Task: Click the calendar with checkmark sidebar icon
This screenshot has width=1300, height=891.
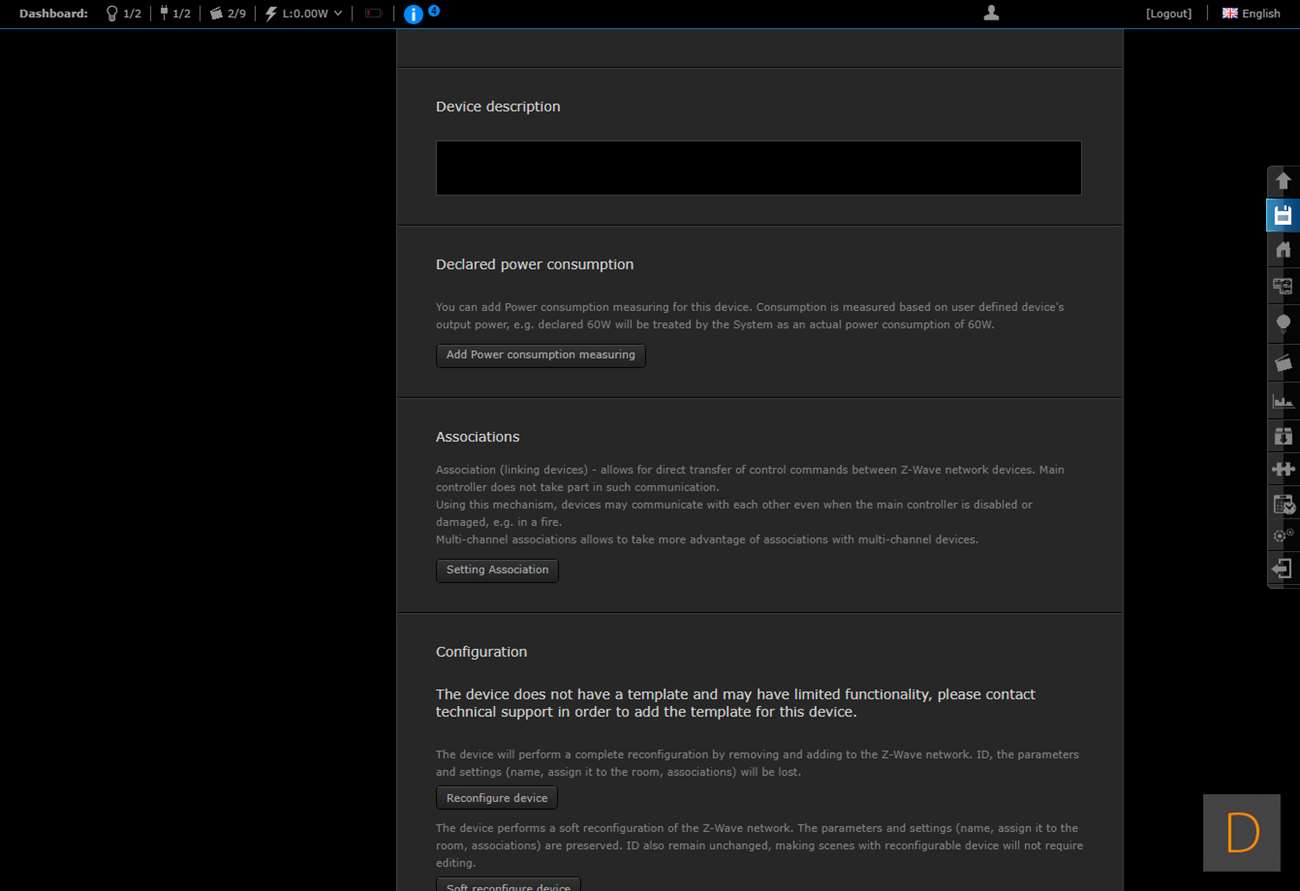Action: tap(1283, 504)
